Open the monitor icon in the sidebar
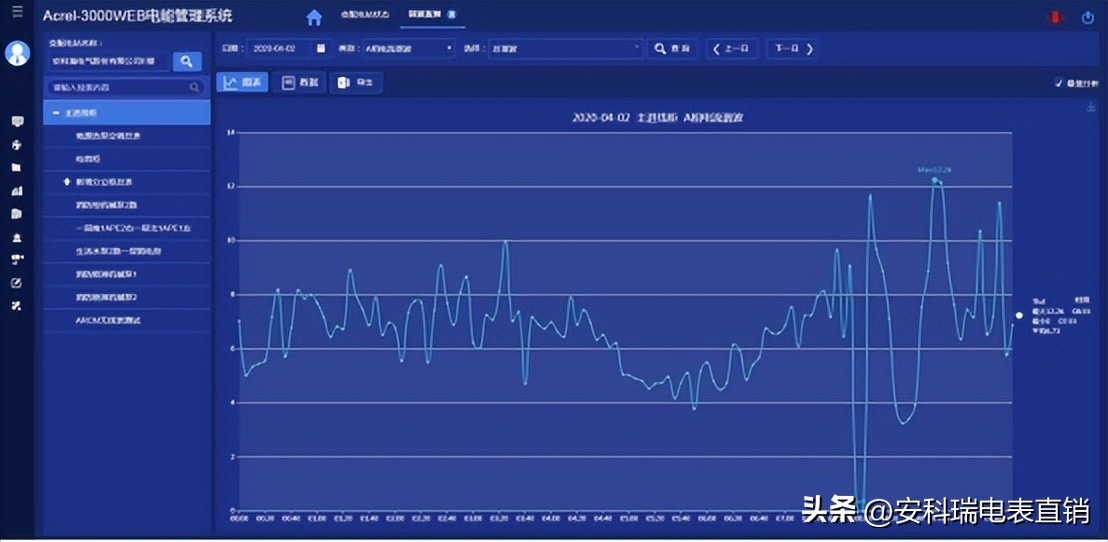The width and height of the screenshot is (1108, 542). click(18, 122)
